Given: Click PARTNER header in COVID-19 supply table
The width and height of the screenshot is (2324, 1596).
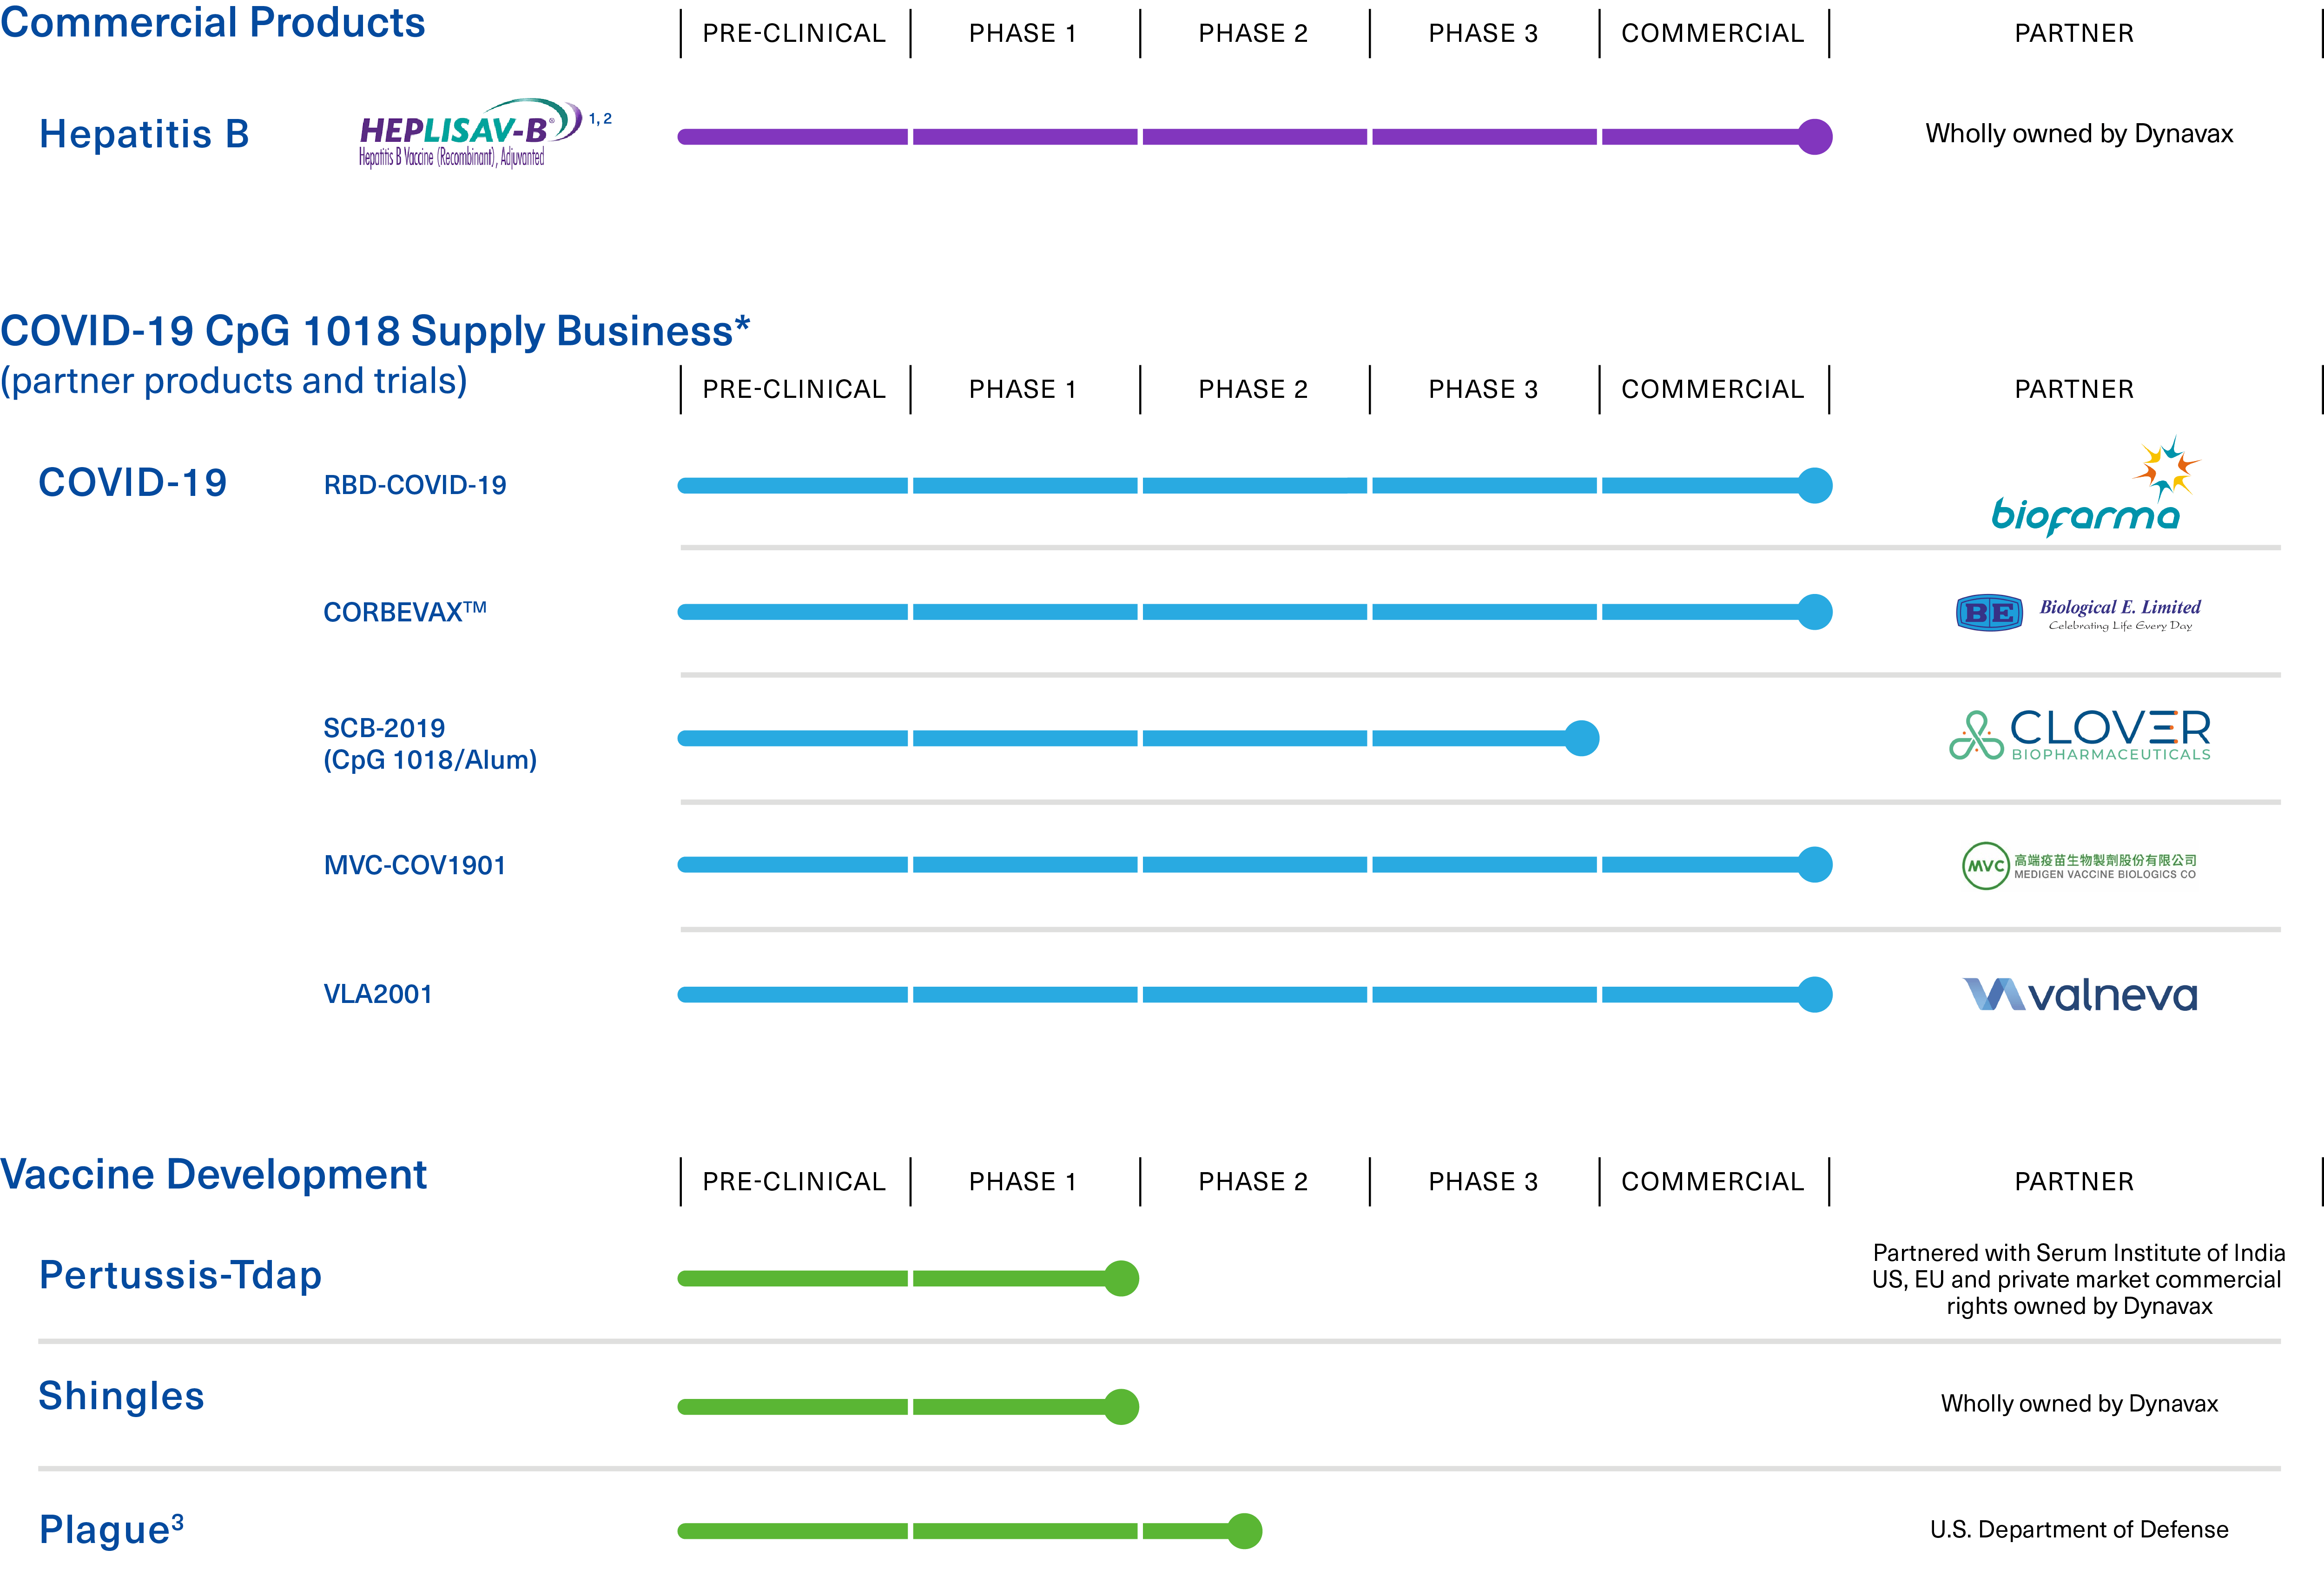Looking at the screenshot, I should click(2074, 390).
